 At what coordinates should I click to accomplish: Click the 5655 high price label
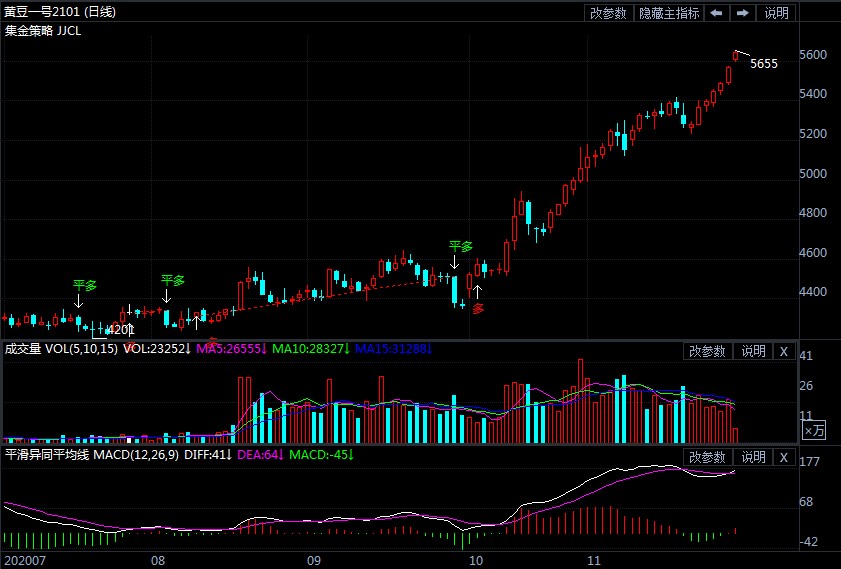click(x=764, y=64)
